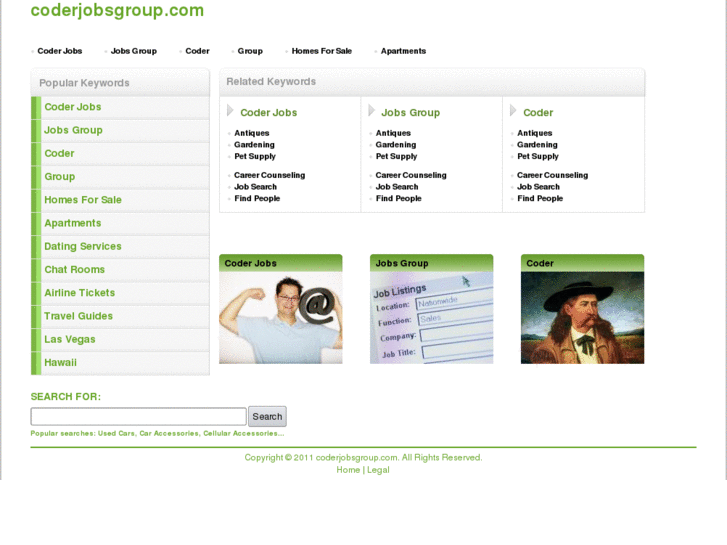727x545 pixels.
Task: Click Coder Jobs in top navigation
Action: pyautogui.click(x=60, y=51)
